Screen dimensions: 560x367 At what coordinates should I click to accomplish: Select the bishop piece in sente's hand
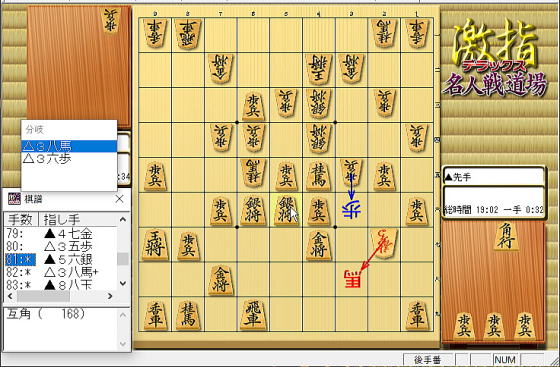[506, 236]
